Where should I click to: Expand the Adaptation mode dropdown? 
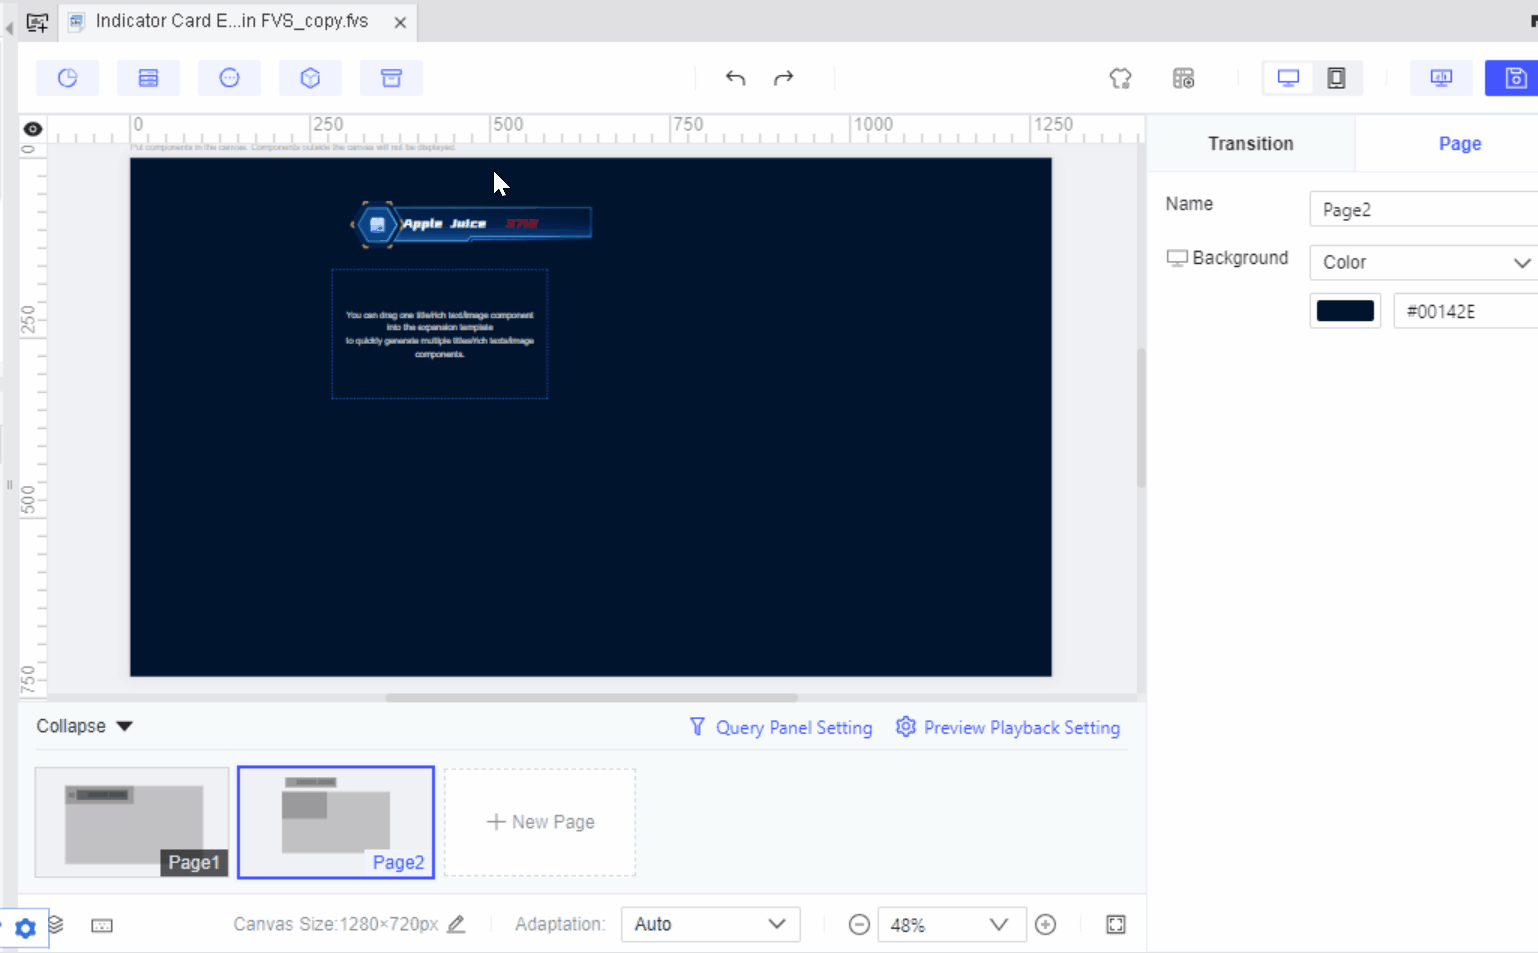[710, 924]
